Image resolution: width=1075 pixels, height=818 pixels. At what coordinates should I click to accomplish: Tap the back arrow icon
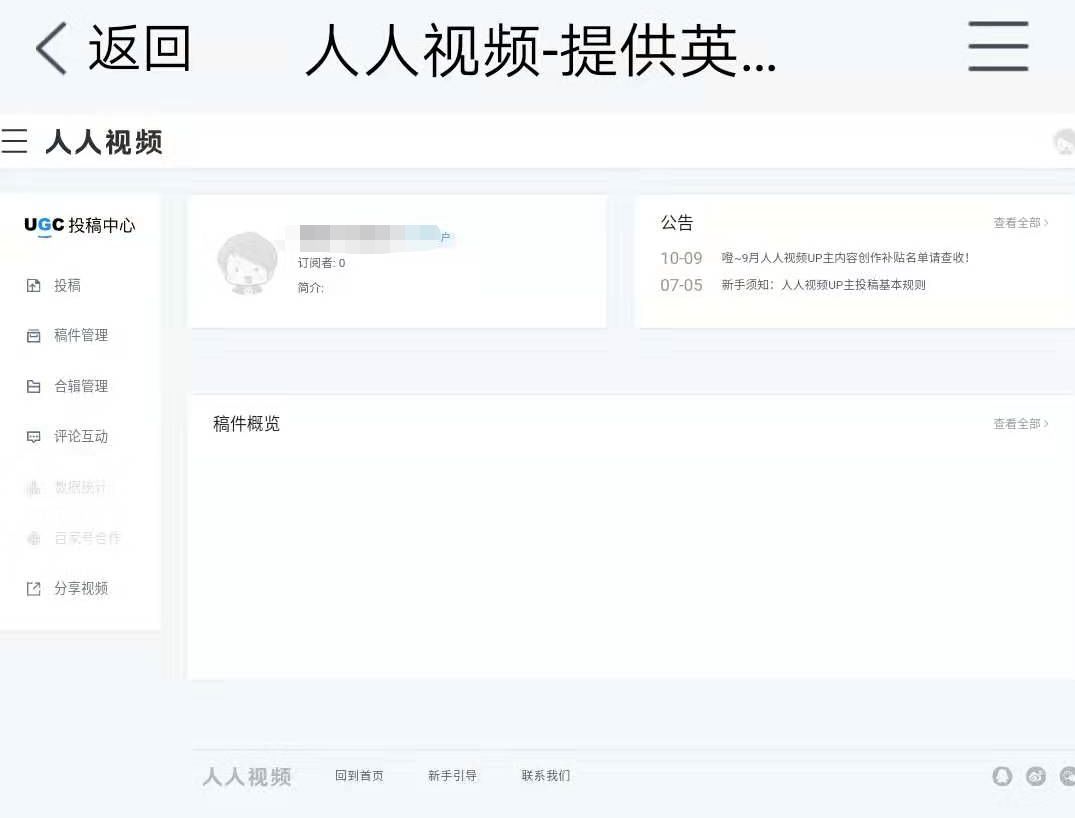(51, 48)
